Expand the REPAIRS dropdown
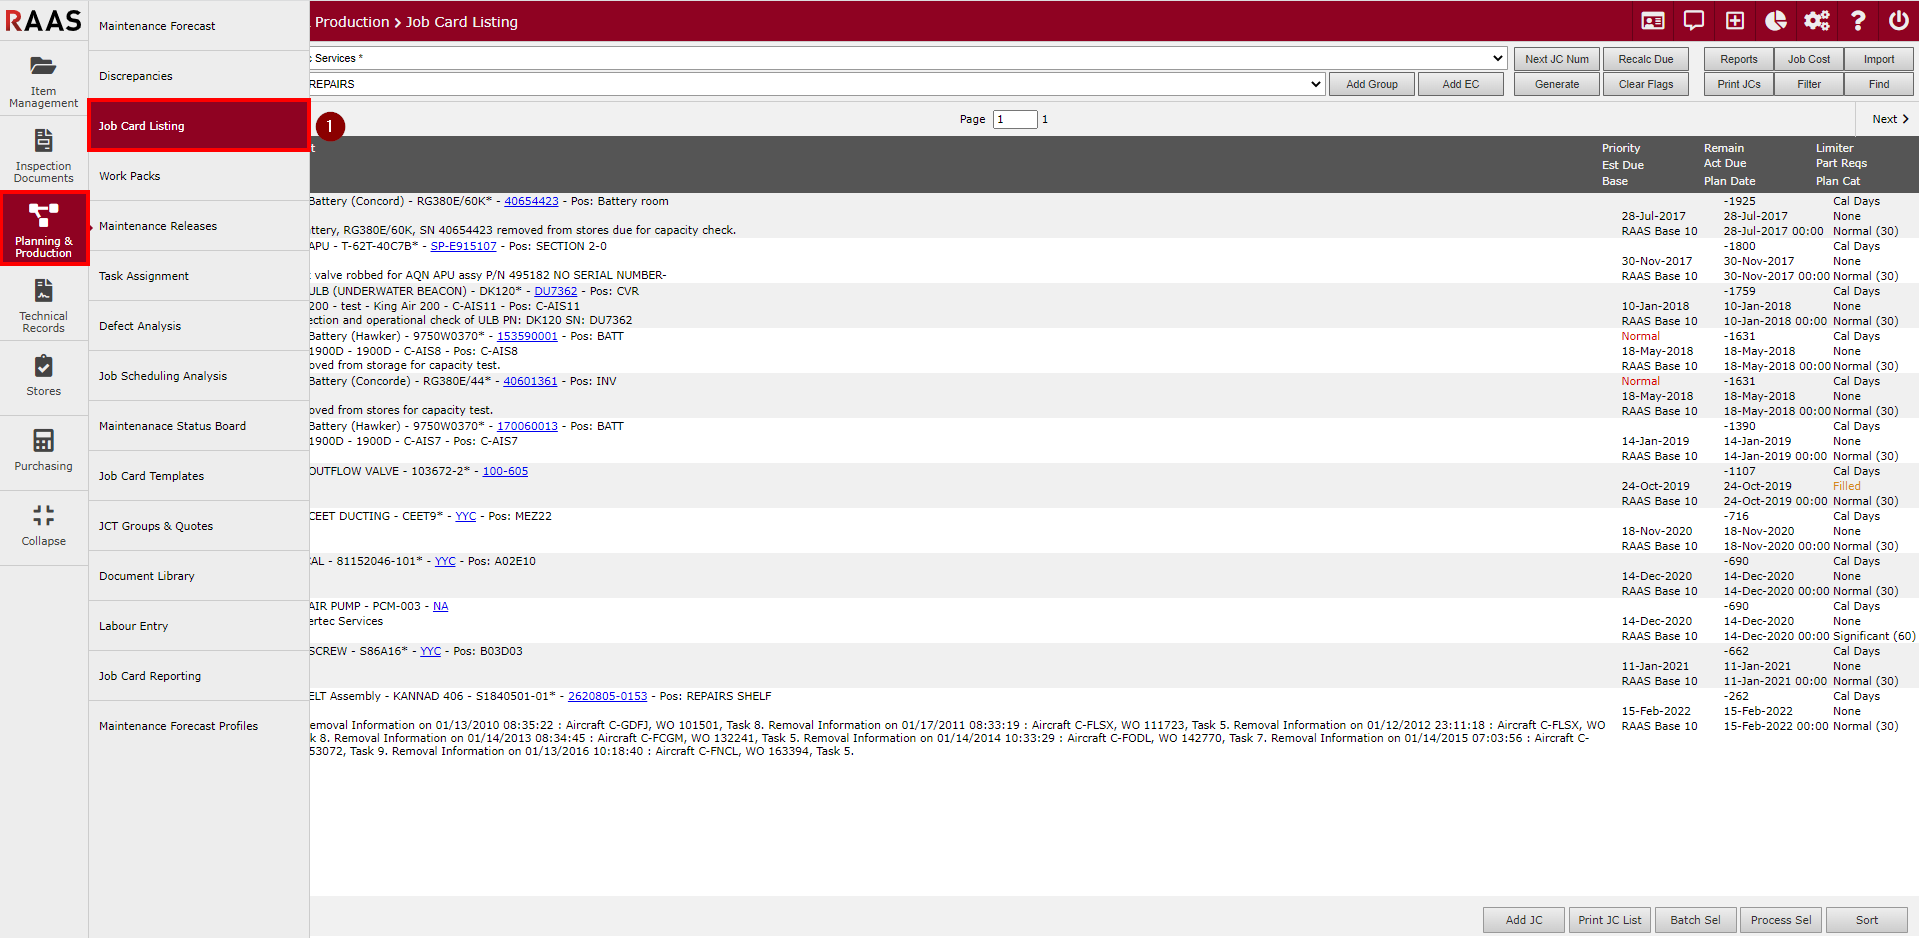 tap(1315, 84)
